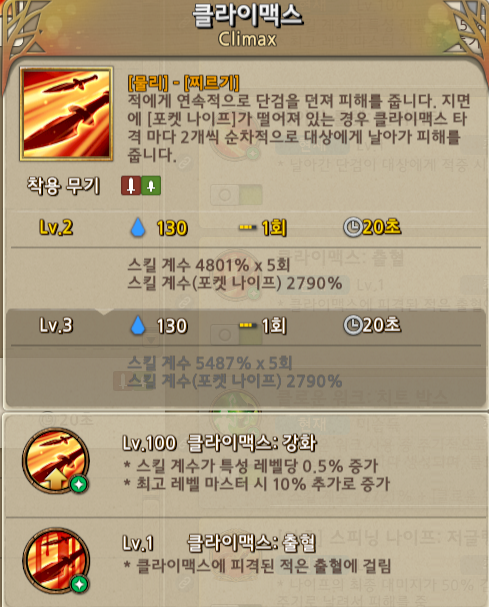Viewport: 489px width, 607px height.
Task: Click the blue SP drop icon in Lv.2 row
Action: (138, 228)
